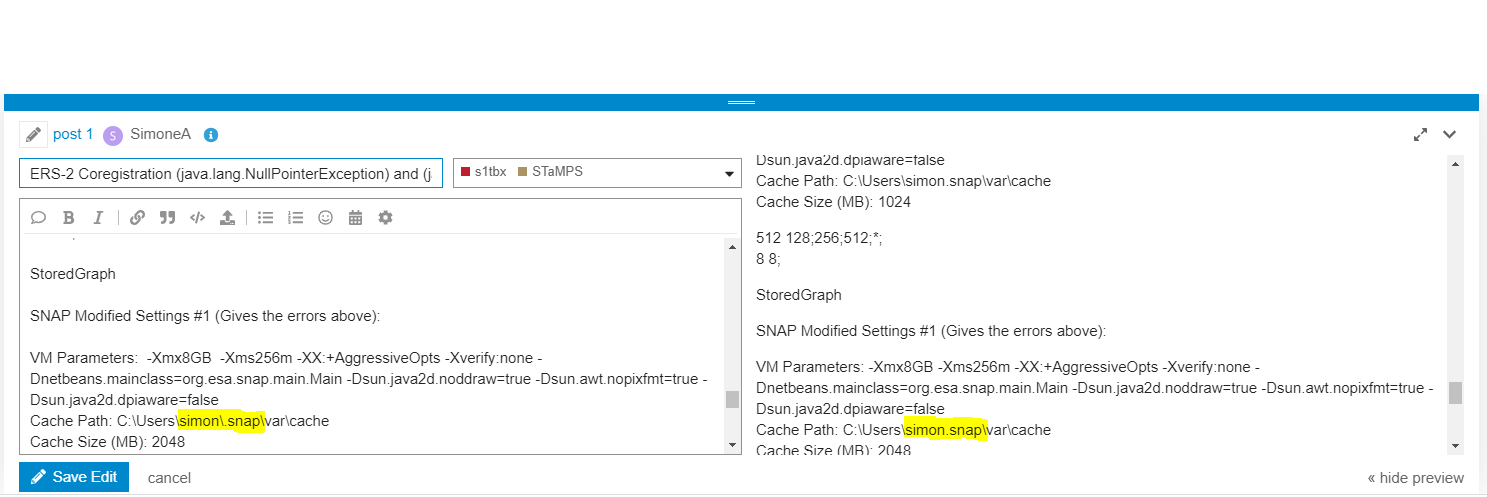Viewport: 1487px width, 497px height.
Task: Click the highlighted 'simon.snap\' text in the preview
Action: (946, 430)
